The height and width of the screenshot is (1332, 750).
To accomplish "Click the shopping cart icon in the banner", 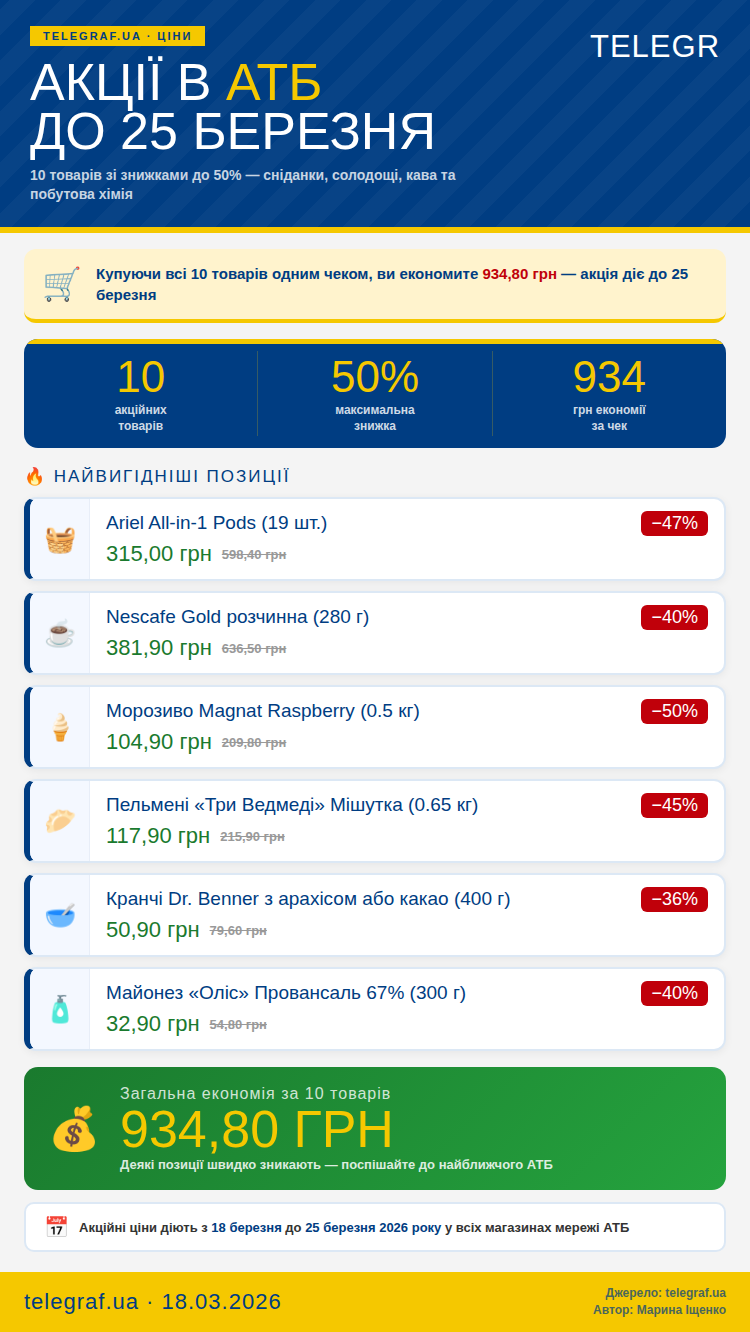I will tap(61, 284).
